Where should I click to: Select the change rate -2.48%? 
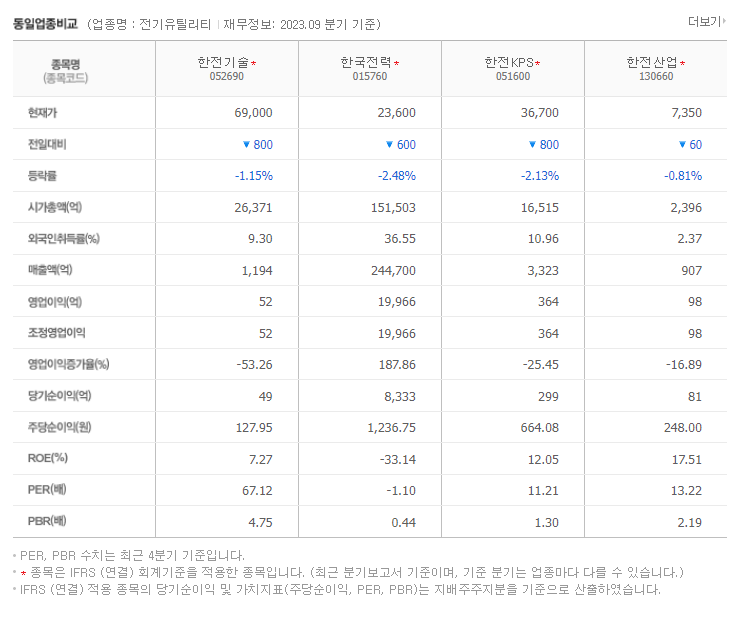tap(397, 176)
